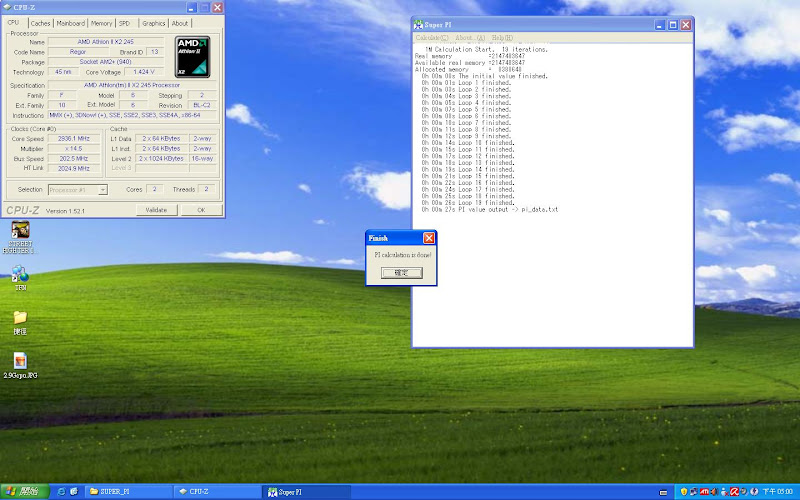Screen dimensions: 800x500
Task: Click the Package value Socket AM2+ (940)
Action: (x=106, y=62)
